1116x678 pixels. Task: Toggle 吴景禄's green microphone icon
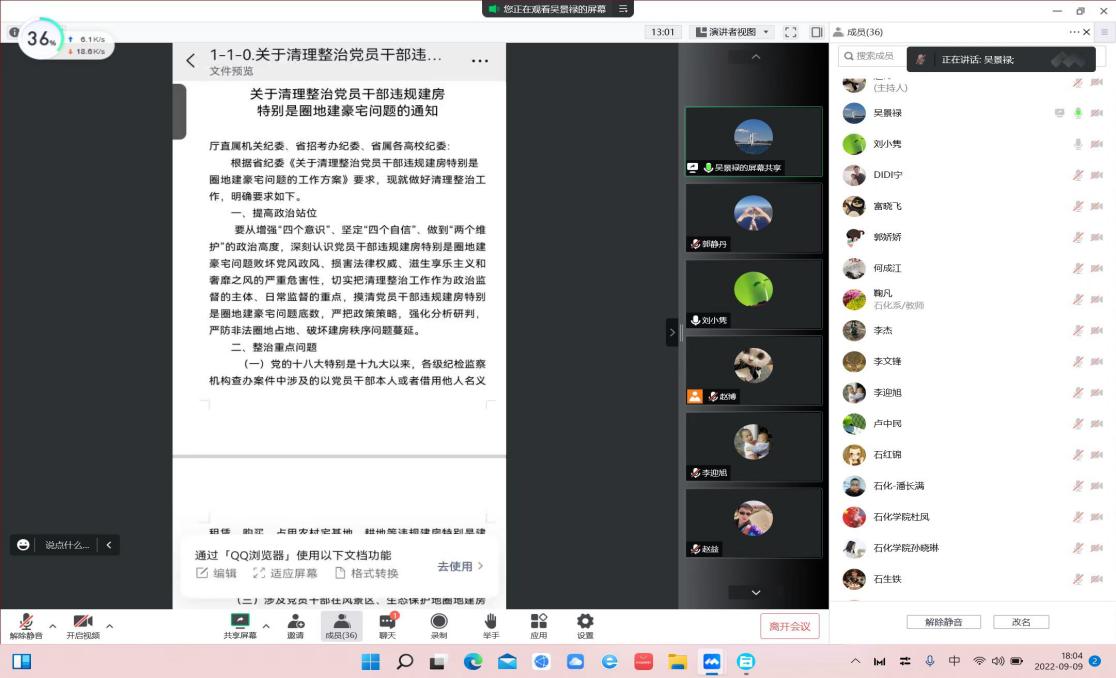(x=1078, y=113)
